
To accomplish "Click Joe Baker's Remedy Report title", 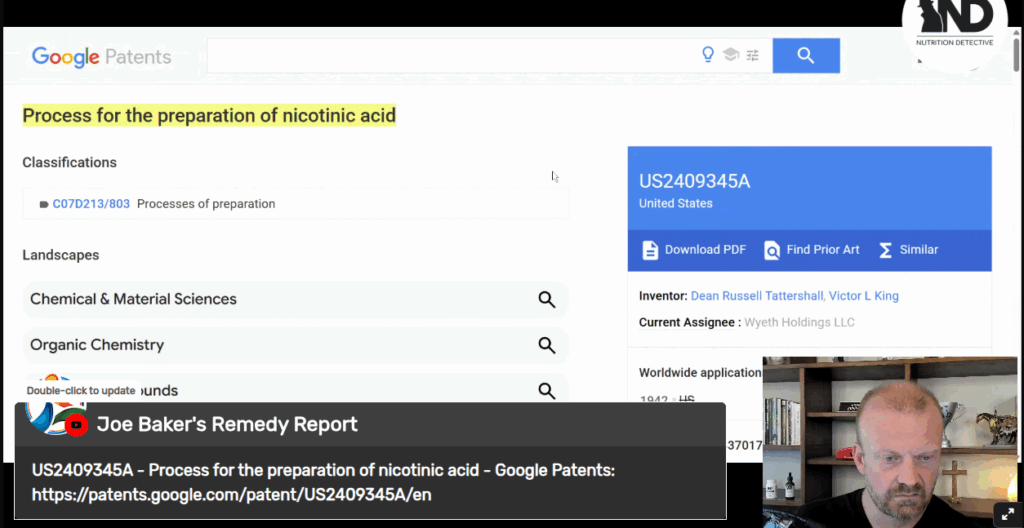I will pyautogui.click(x=227, y=425).
